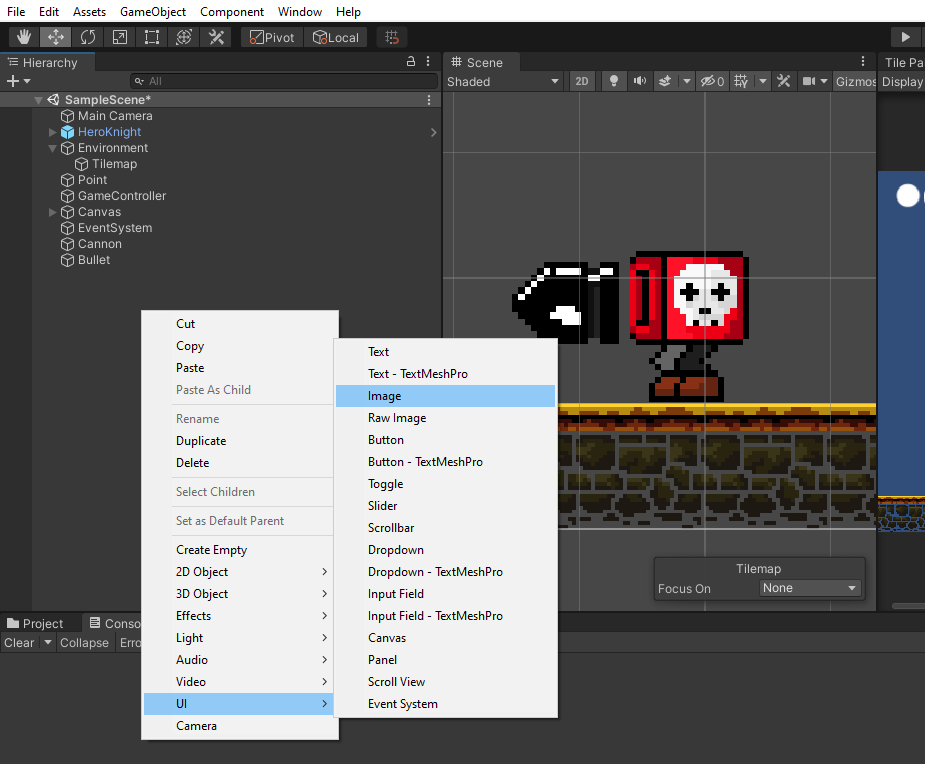The image size is (925, 764).
Task: Toggle Local handle rotation mode
Action: [x=335, y=36]
